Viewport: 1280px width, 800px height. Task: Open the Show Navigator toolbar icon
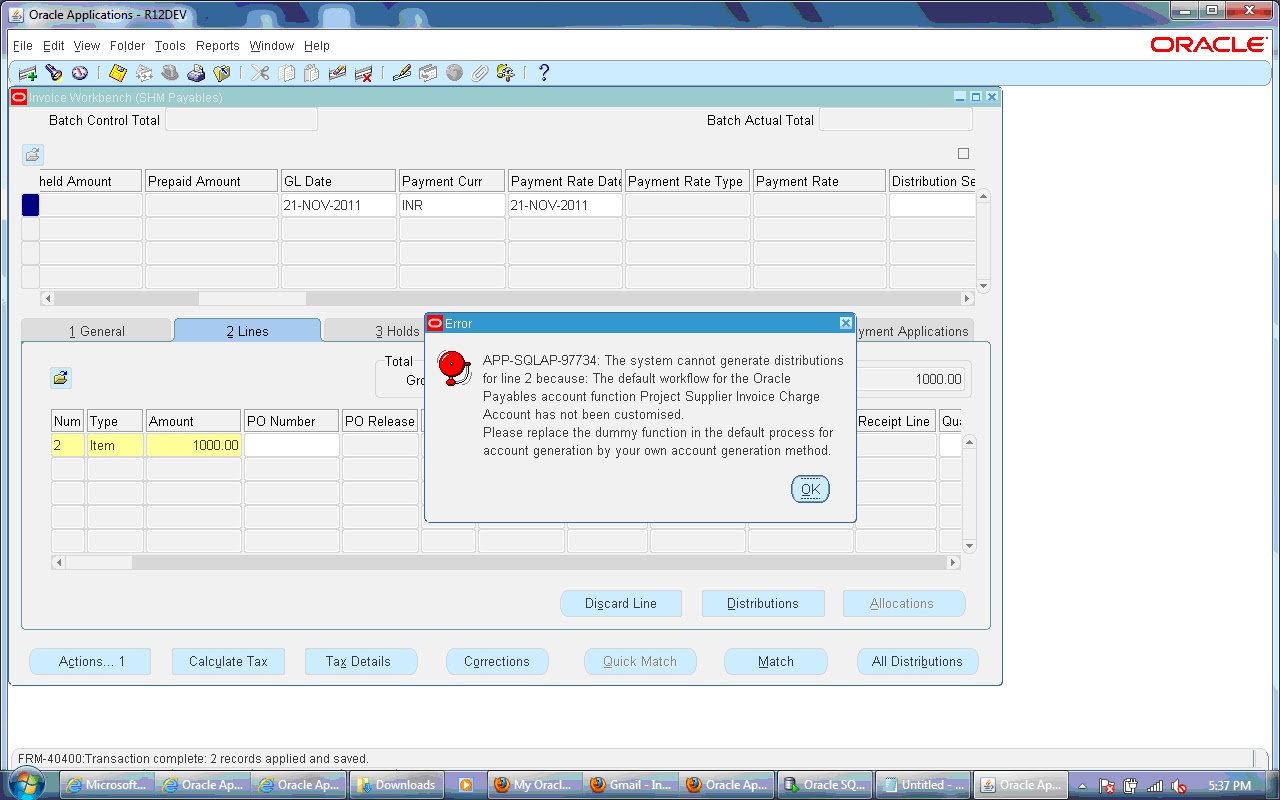(80, 73)
